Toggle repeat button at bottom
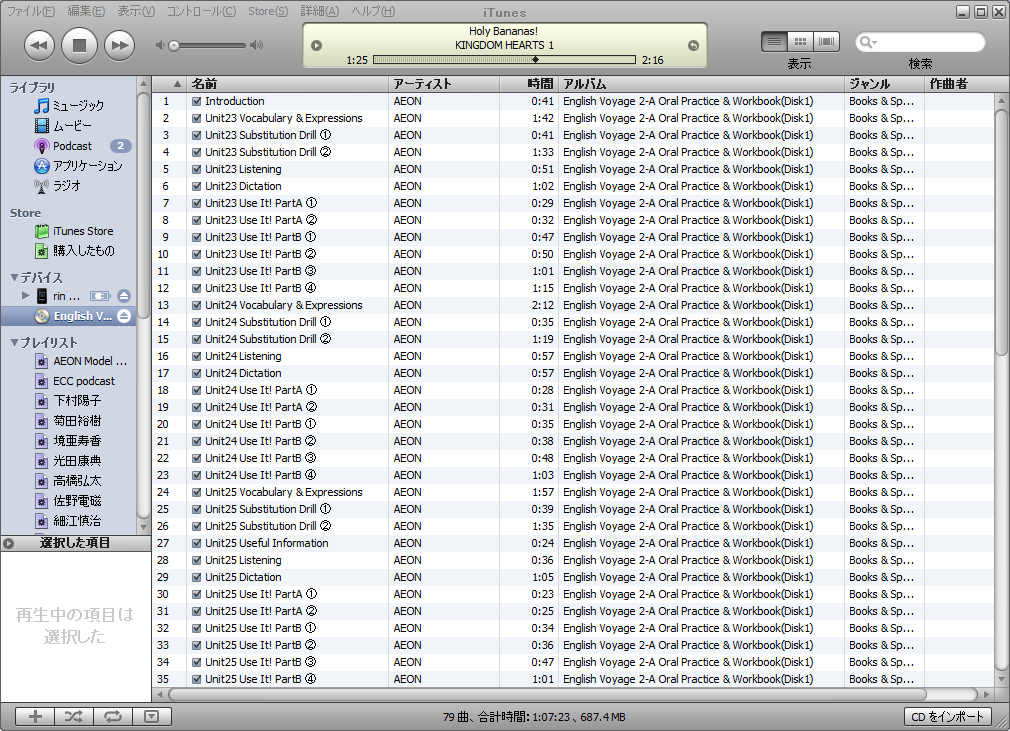The image size is (1010, 731). coord(113,716)
